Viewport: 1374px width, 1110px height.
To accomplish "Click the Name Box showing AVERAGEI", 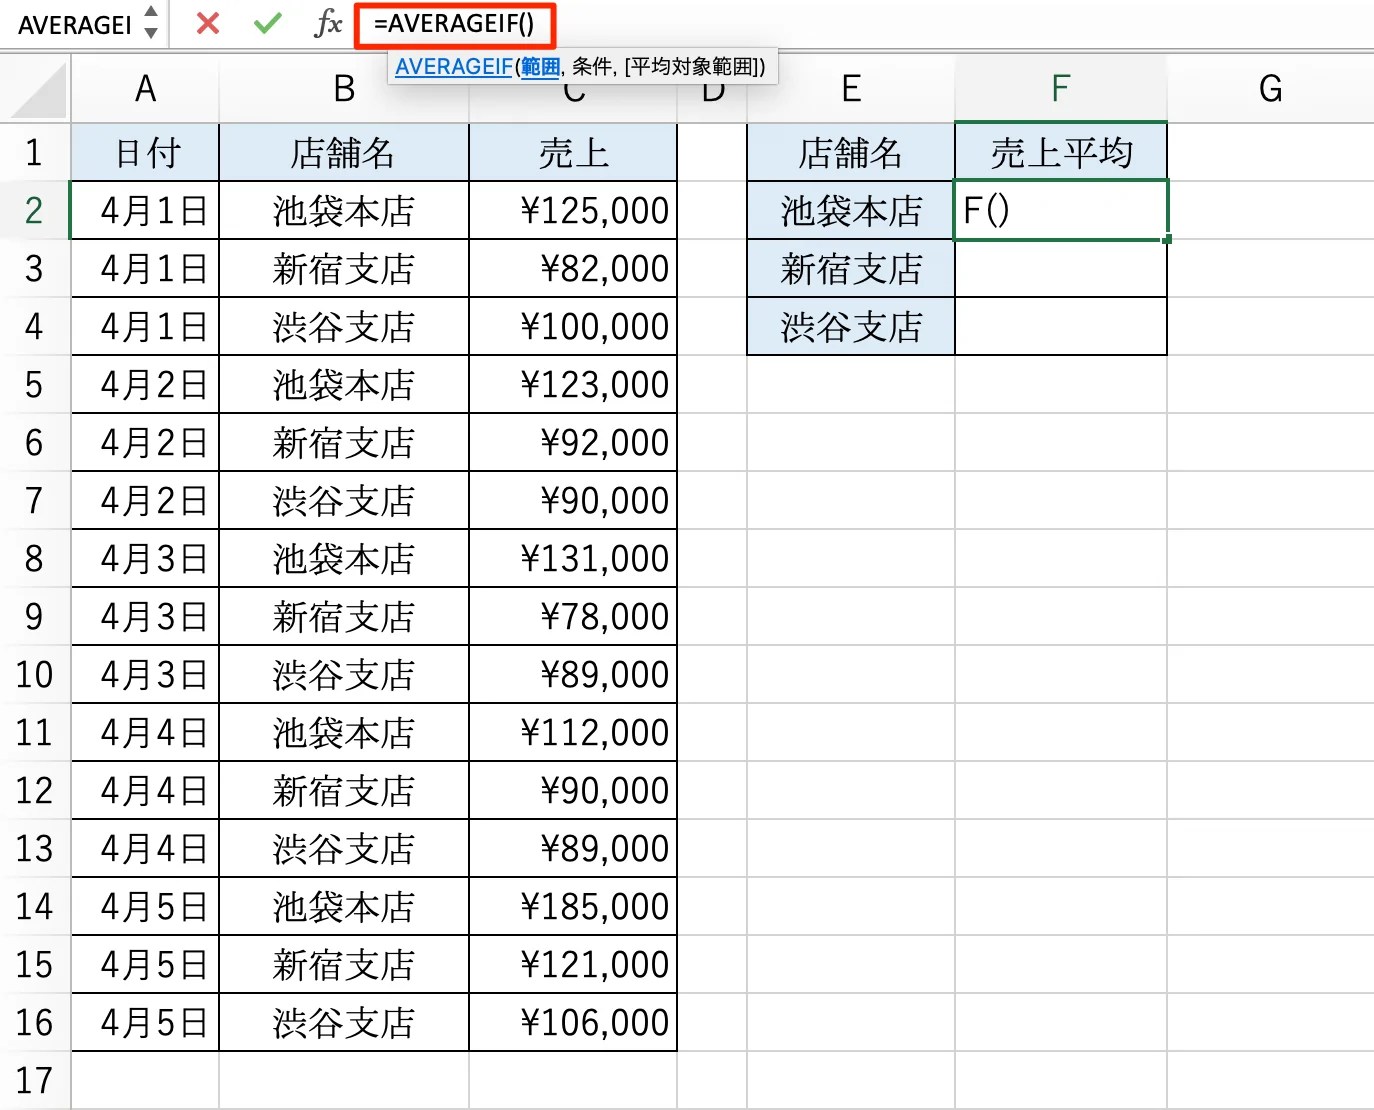I will pos(75,24).
